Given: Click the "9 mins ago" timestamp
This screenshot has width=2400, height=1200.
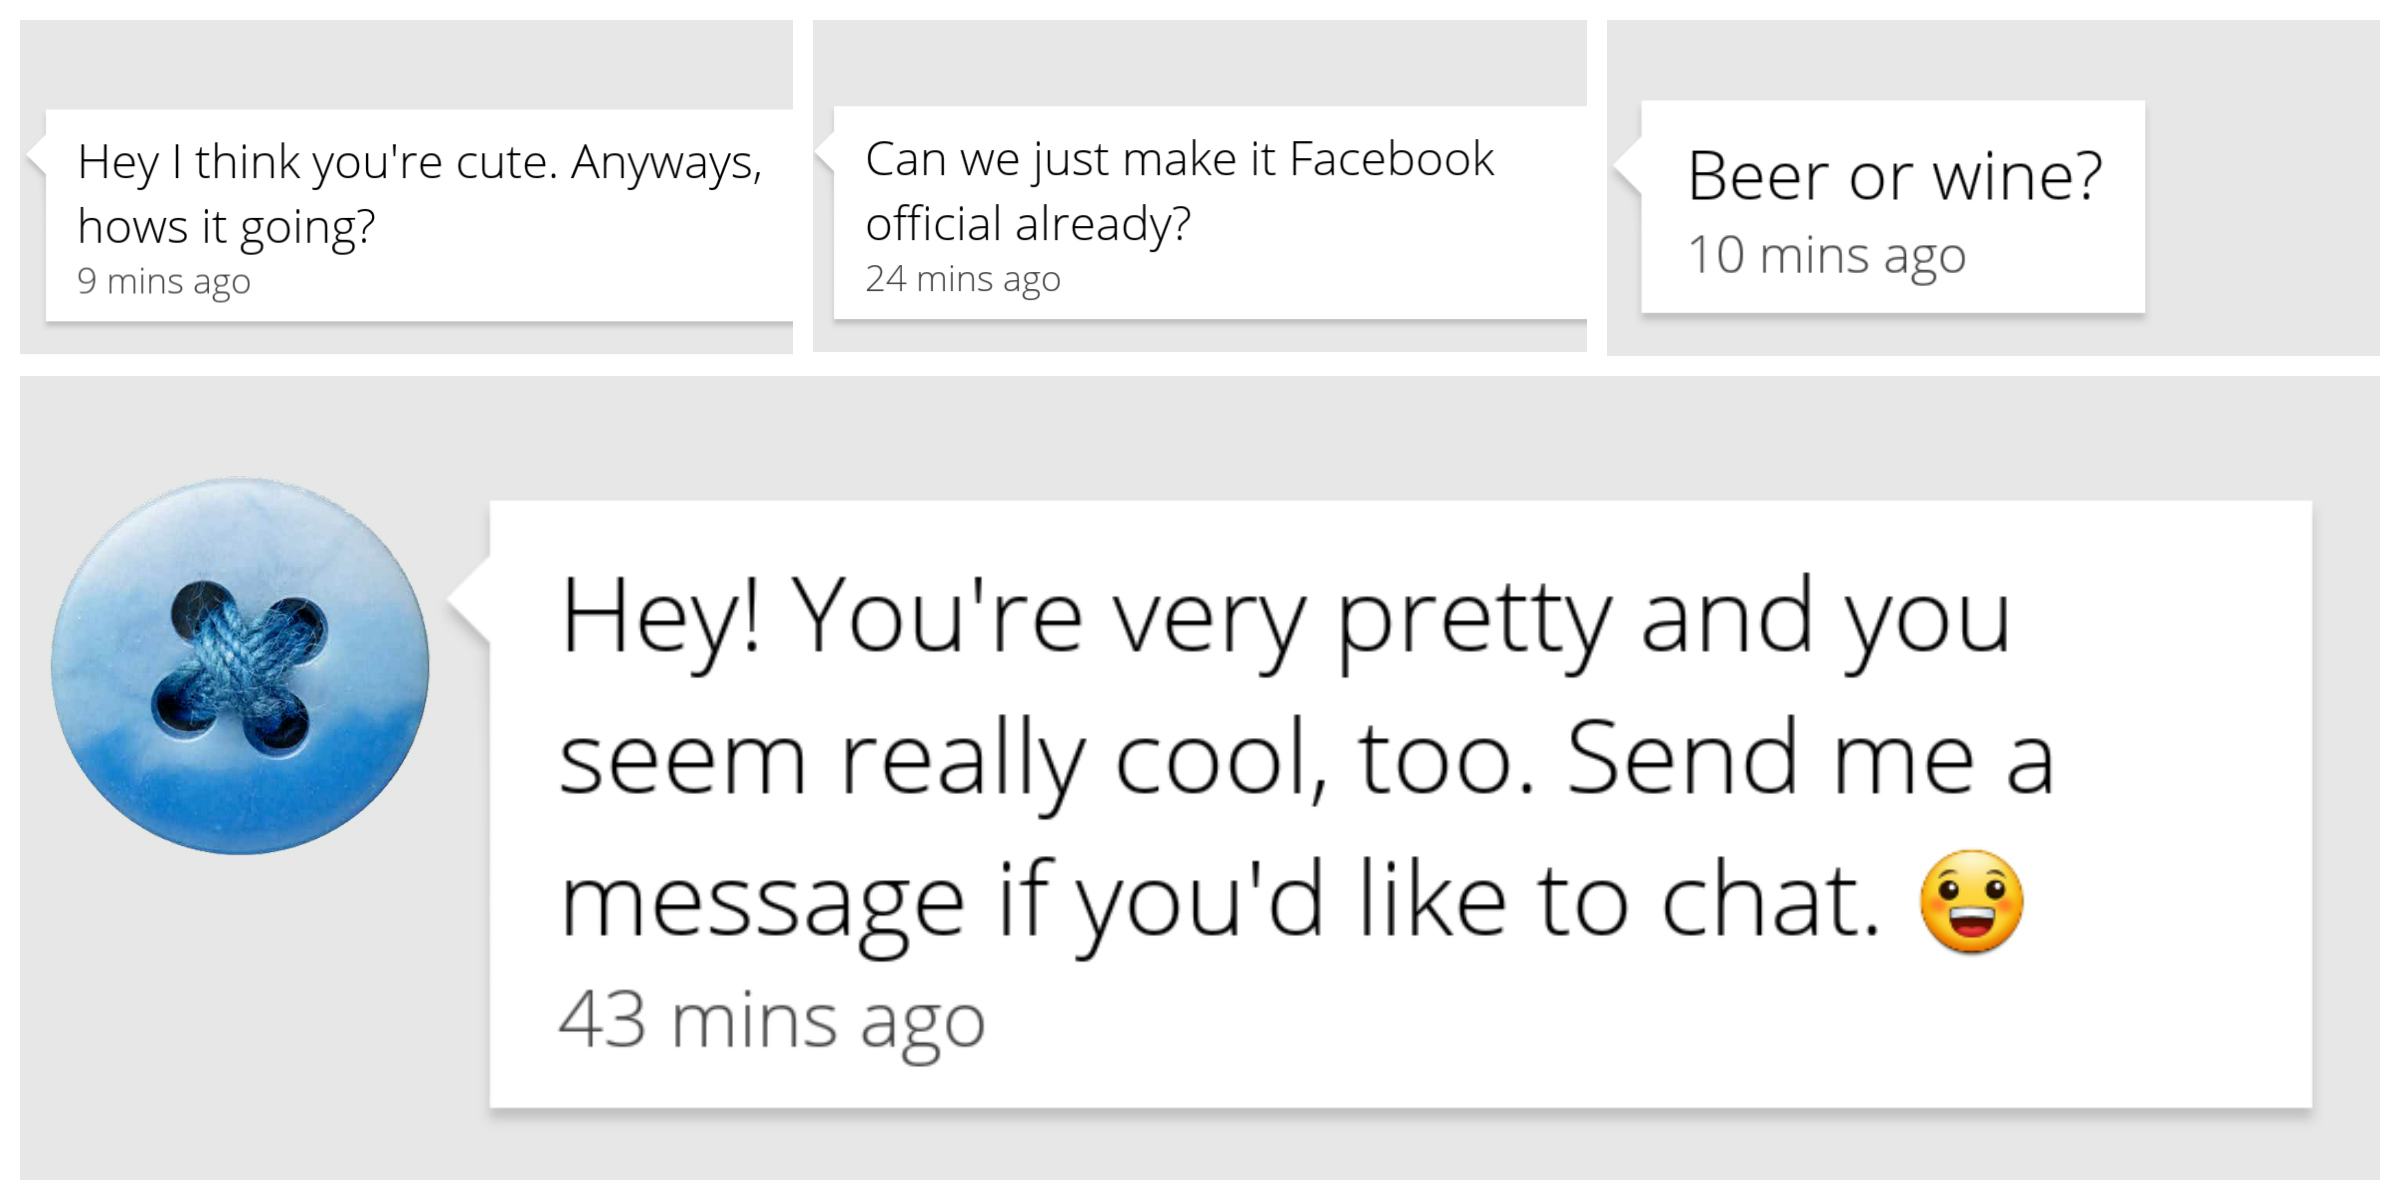Looking at the screenshot, I should 164,281.
